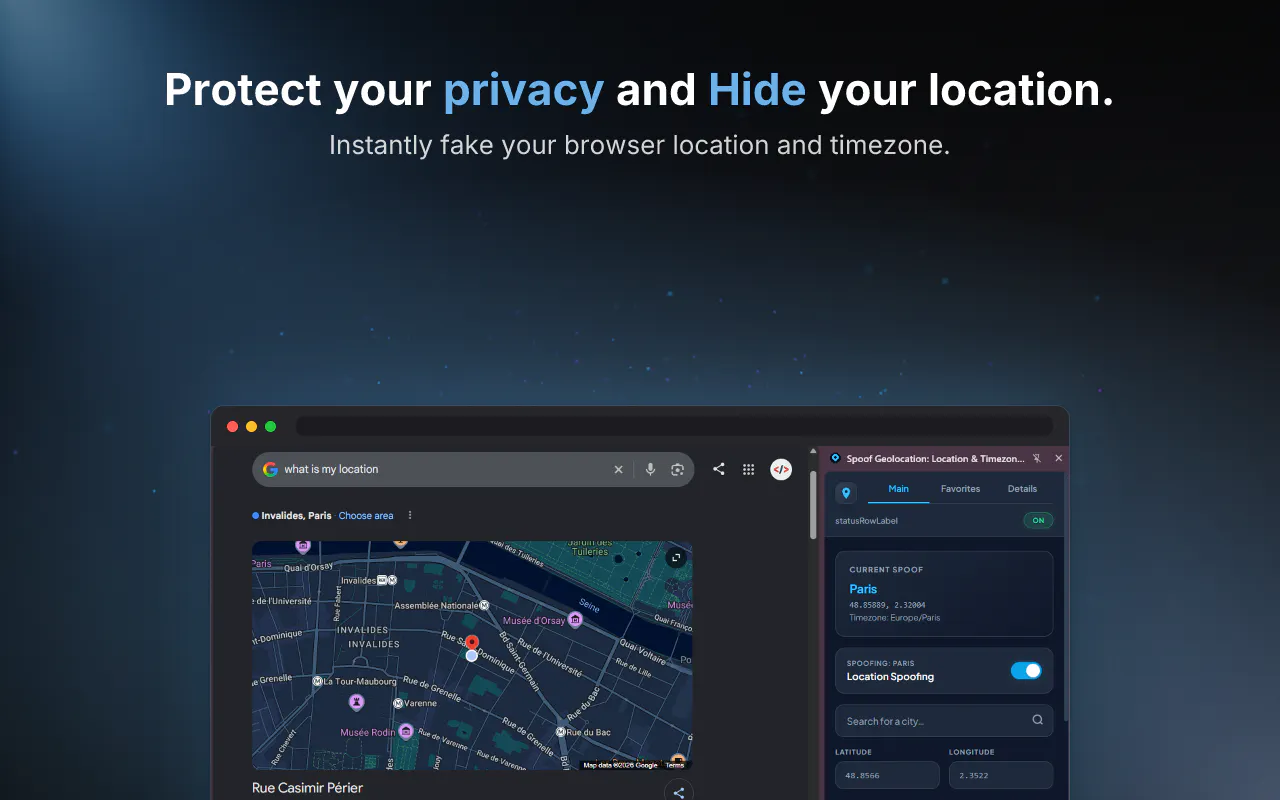Click the browser address bar
The image size is (1280, 800).
[x=674, y=426]
